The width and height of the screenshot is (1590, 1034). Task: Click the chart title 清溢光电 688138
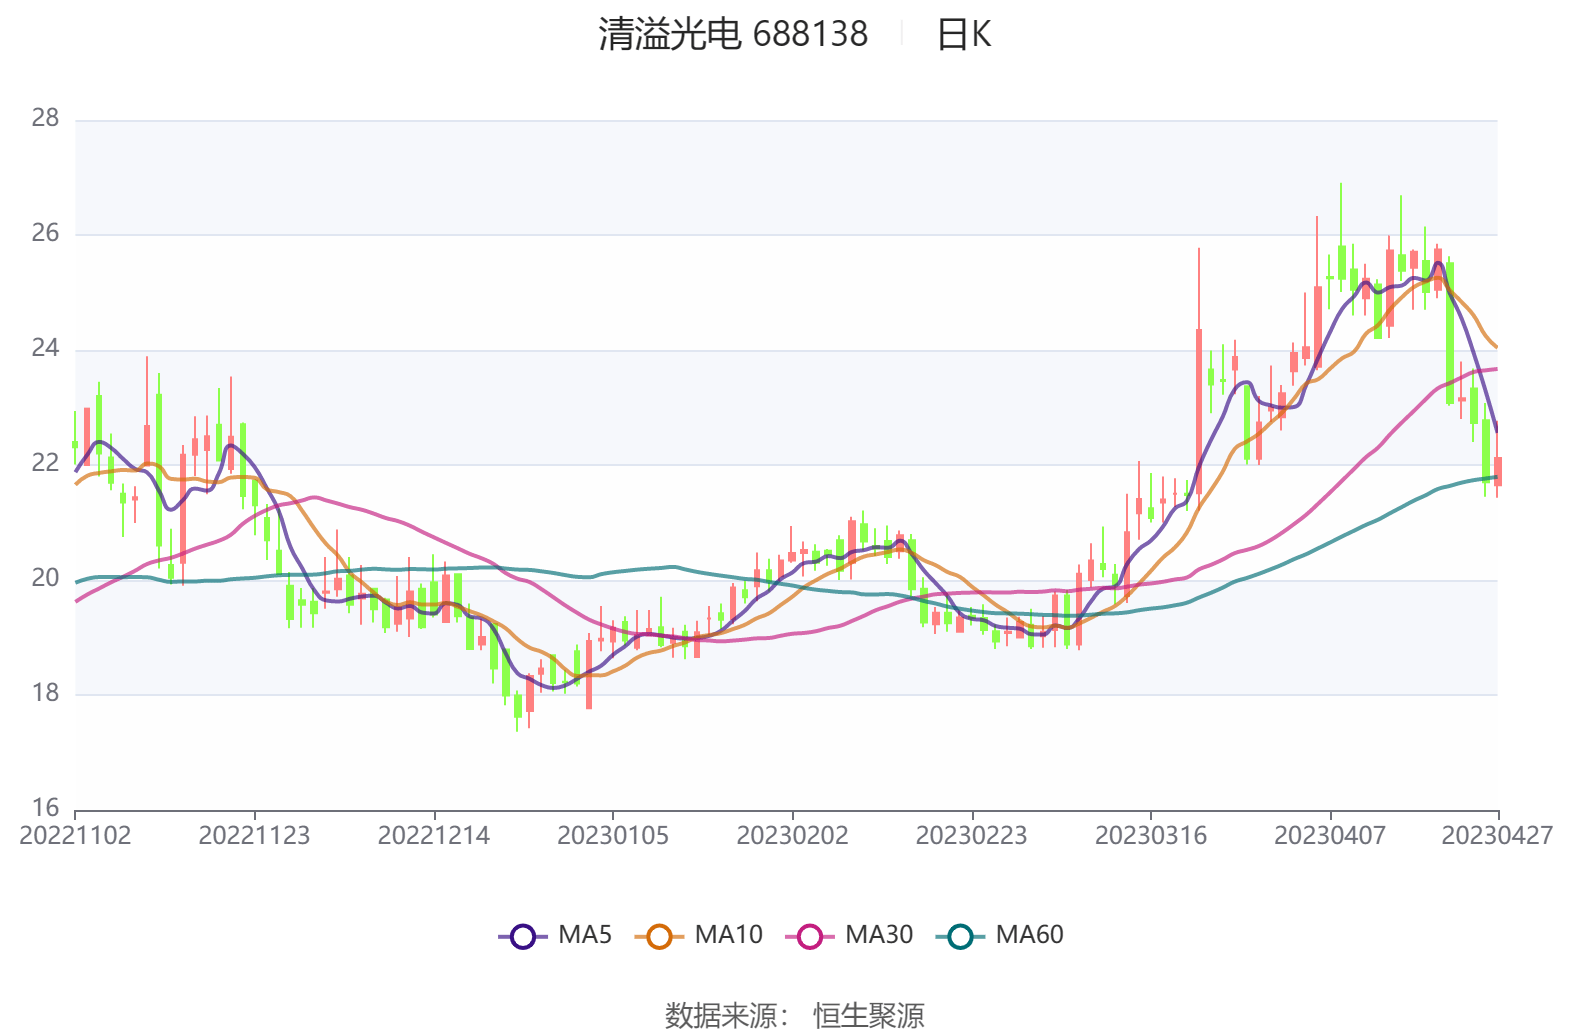tap(733, 34)
